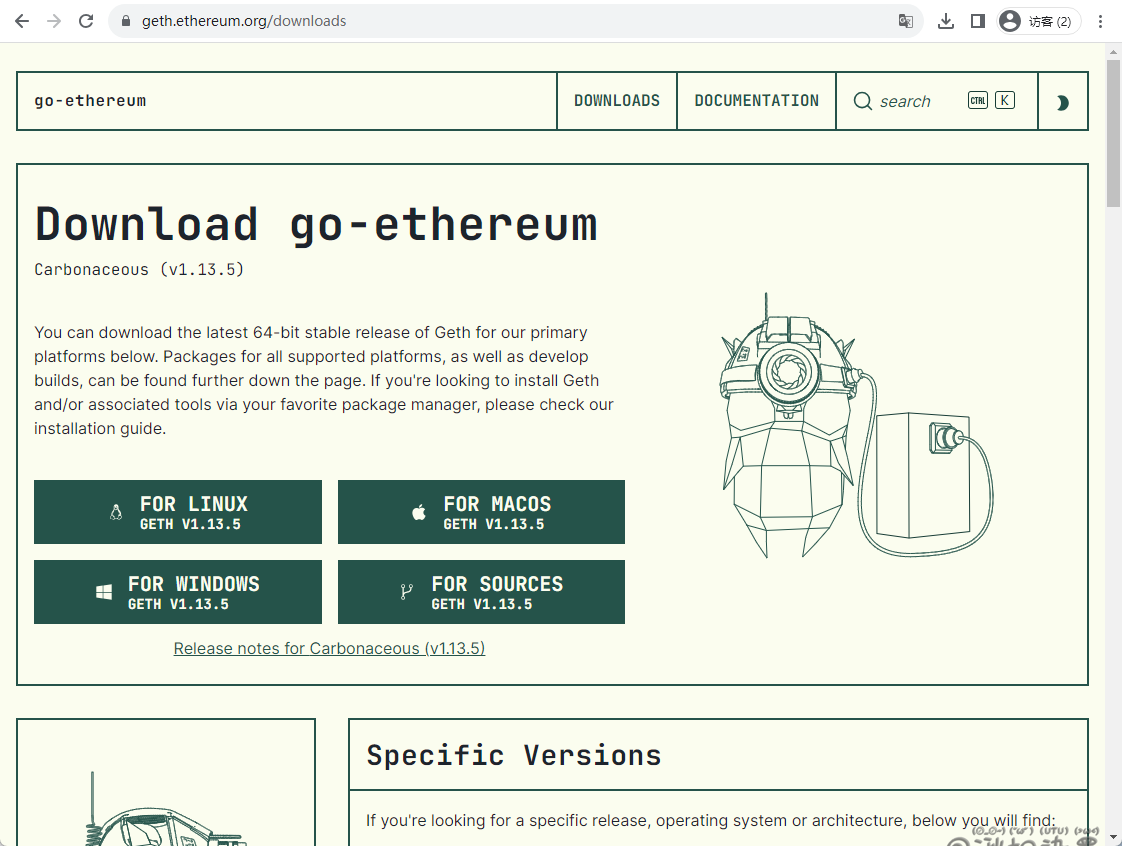This screenshot has width=1122, height=846.
Task: Download Geth for Linux
Action: pos(178,512)
